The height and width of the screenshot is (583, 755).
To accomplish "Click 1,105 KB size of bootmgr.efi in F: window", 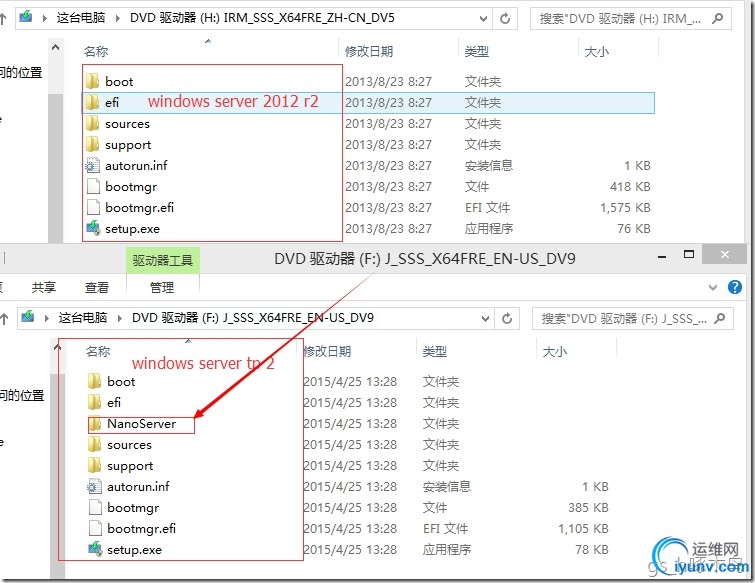I will (x=583, y=529).
